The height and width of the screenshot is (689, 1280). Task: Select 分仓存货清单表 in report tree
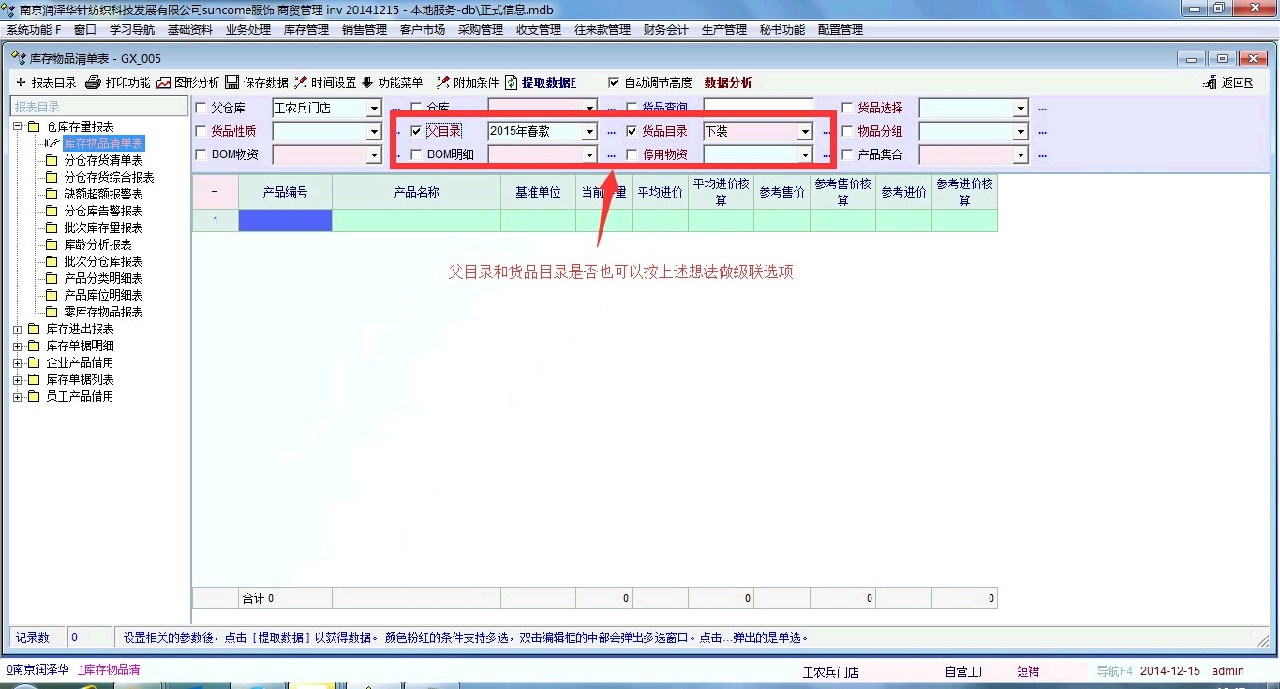103,160
